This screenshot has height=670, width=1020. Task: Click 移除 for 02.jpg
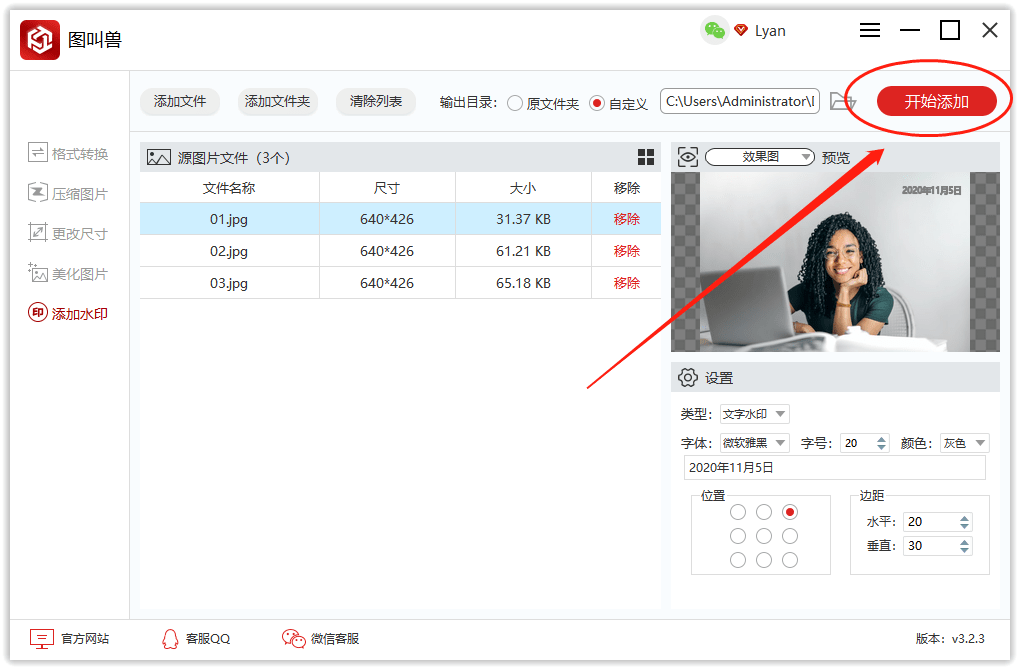pos(627,251)
